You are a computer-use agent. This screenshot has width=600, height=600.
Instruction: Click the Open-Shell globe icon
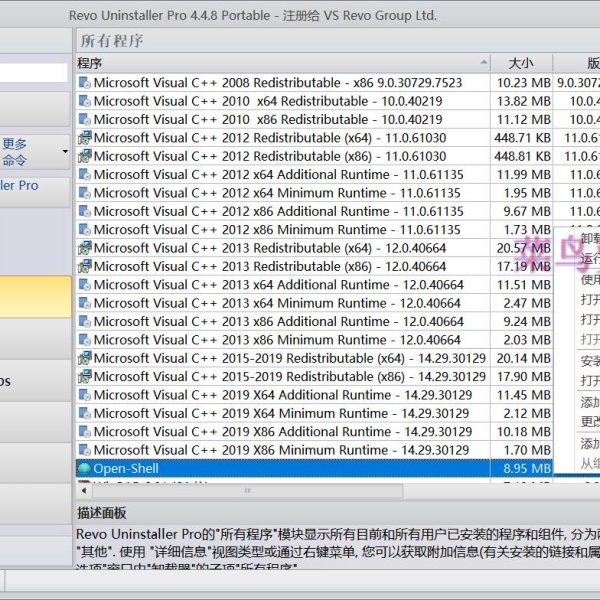point(85,468)
